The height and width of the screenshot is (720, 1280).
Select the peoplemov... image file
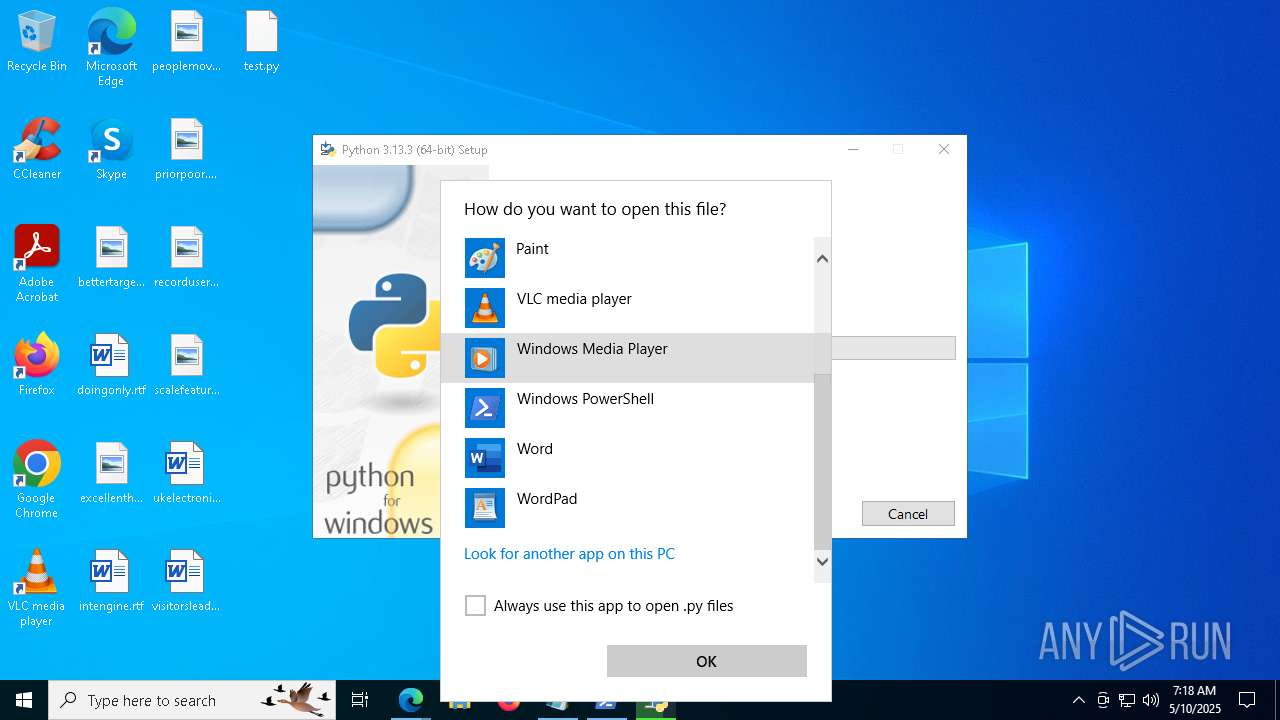coord(186,42)
